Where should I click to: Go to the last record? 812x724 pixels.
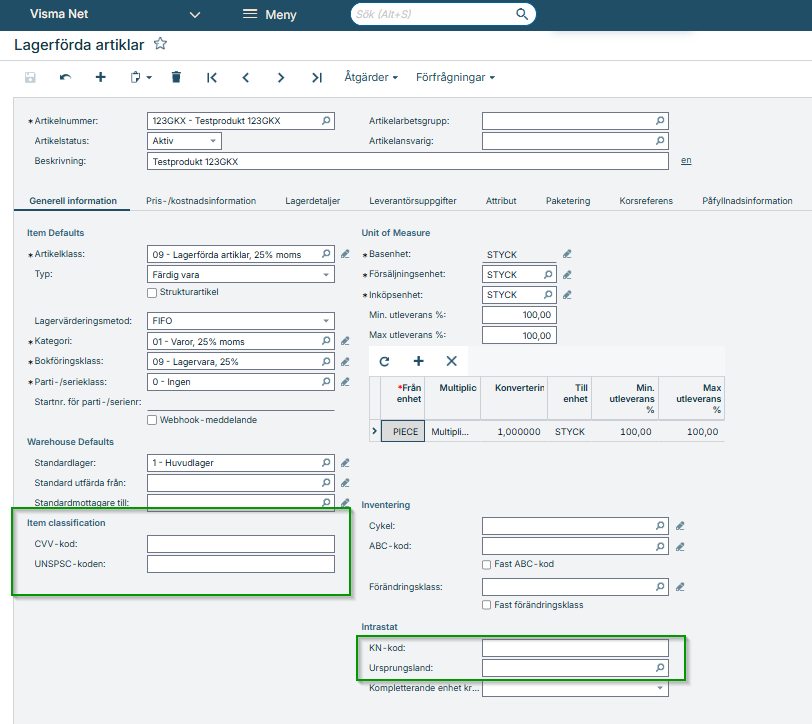click(x=317, y=77)
